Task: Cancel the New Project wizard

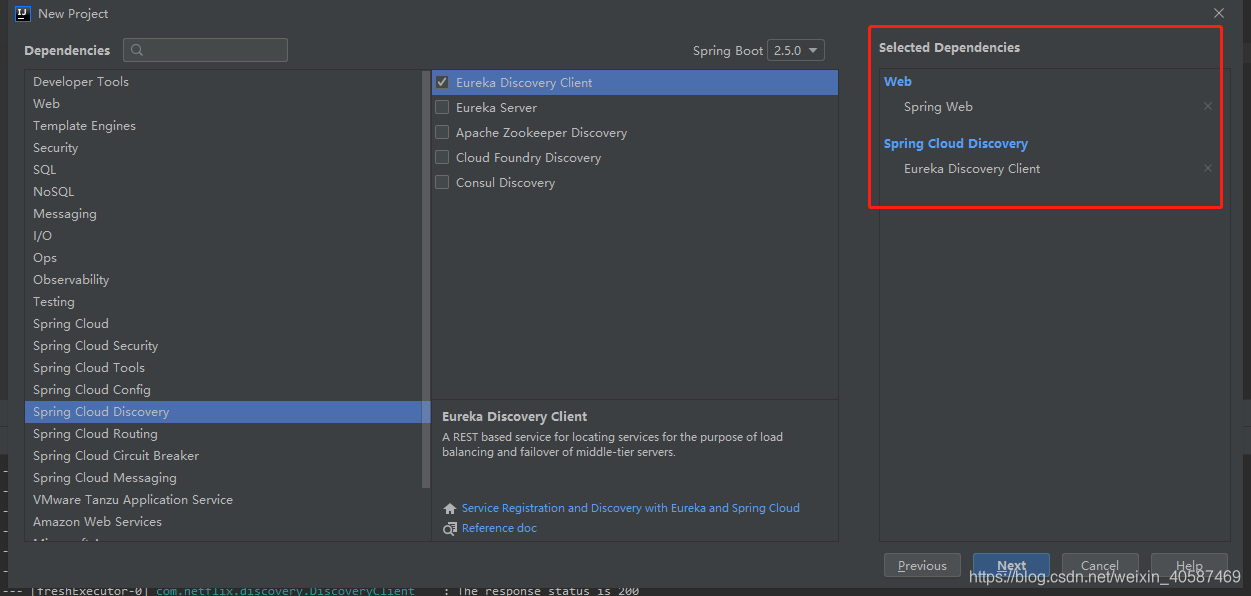Action: (1100, 565)
